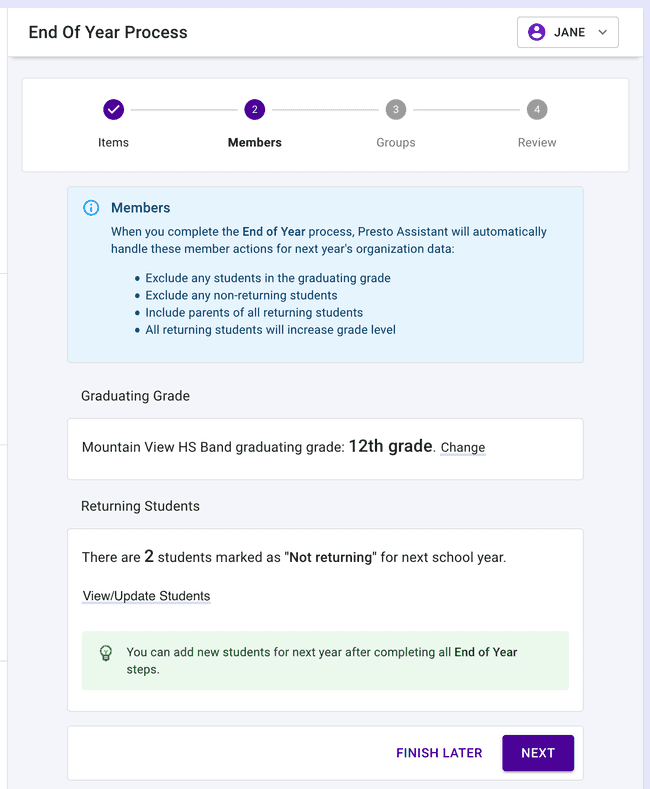The width and height of the screenshot is (650, 789).
Task: Select the Members step label
Action: click(255, 142)
